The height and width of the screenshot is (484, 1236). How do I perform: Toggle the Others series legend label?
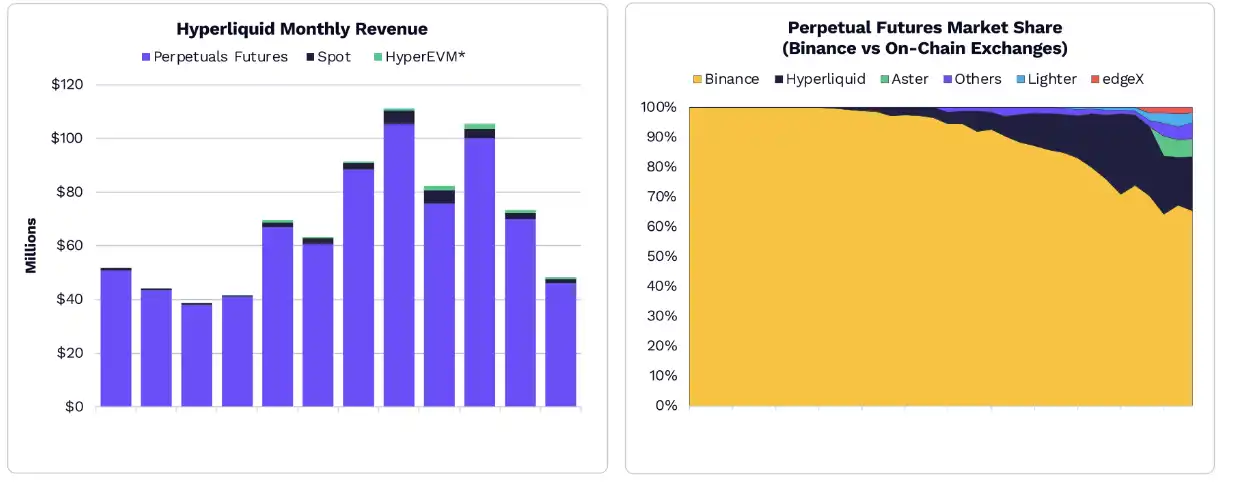pos(977,79)
